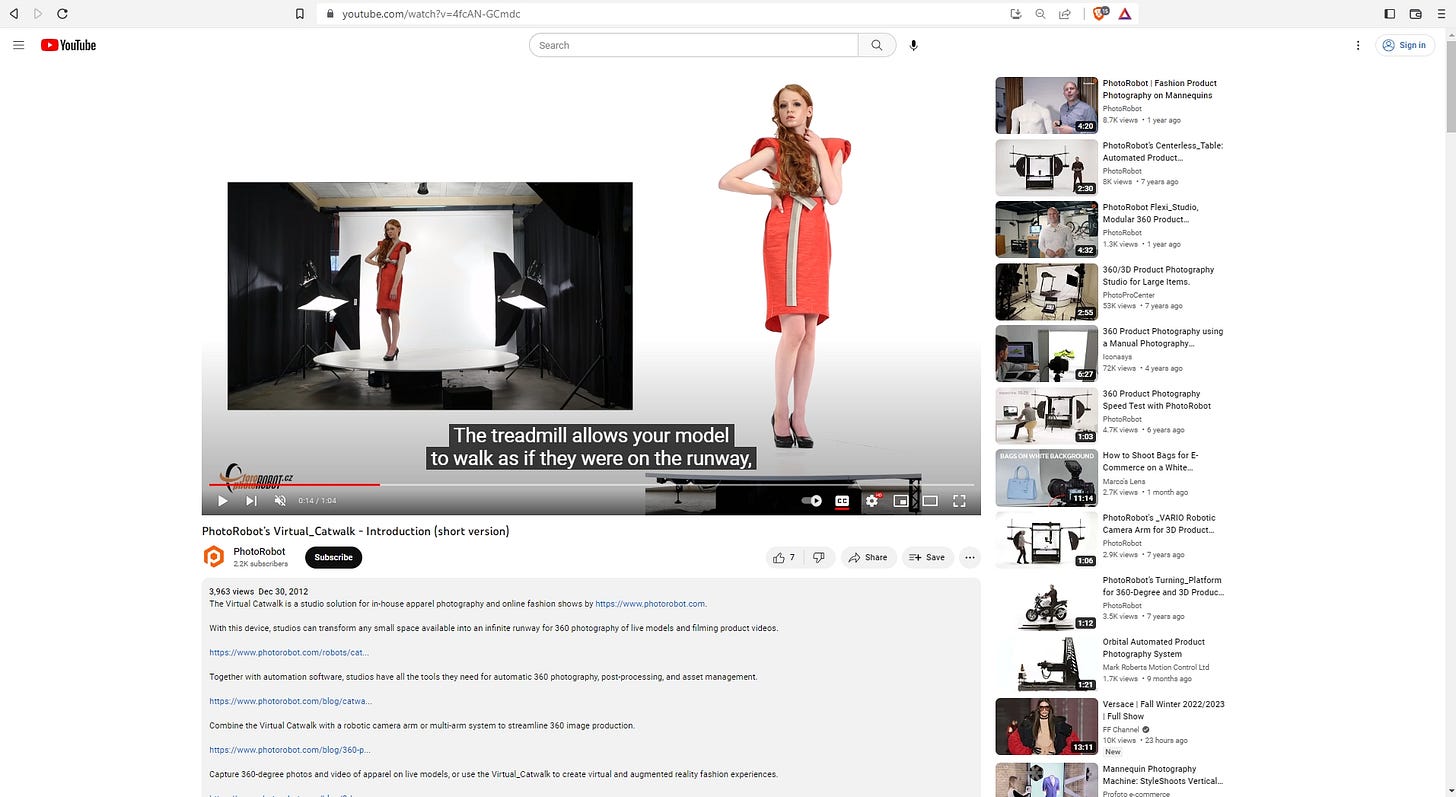The height and width of the screenshot is (797, 1456).
Task: Open the www.photorobot.com link in description
Action: point(650,604)
